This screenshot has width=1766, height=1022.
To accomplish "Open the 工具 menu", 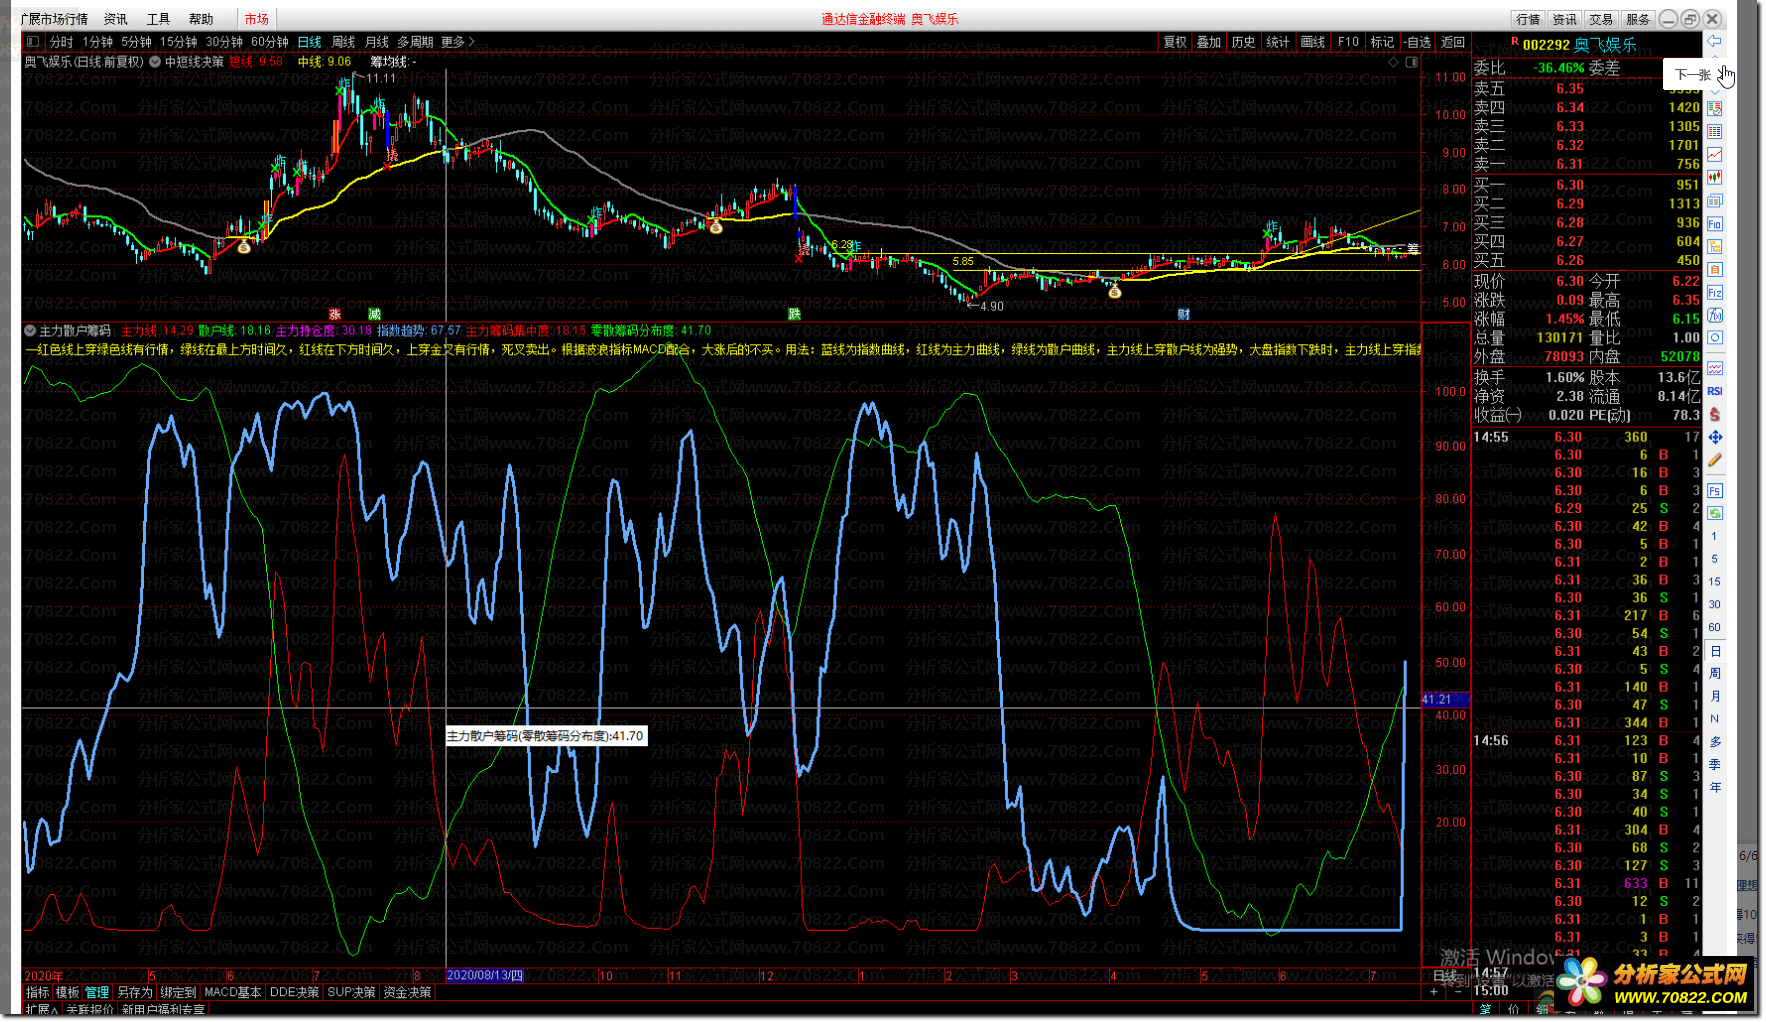I will [x=158, y=19].
